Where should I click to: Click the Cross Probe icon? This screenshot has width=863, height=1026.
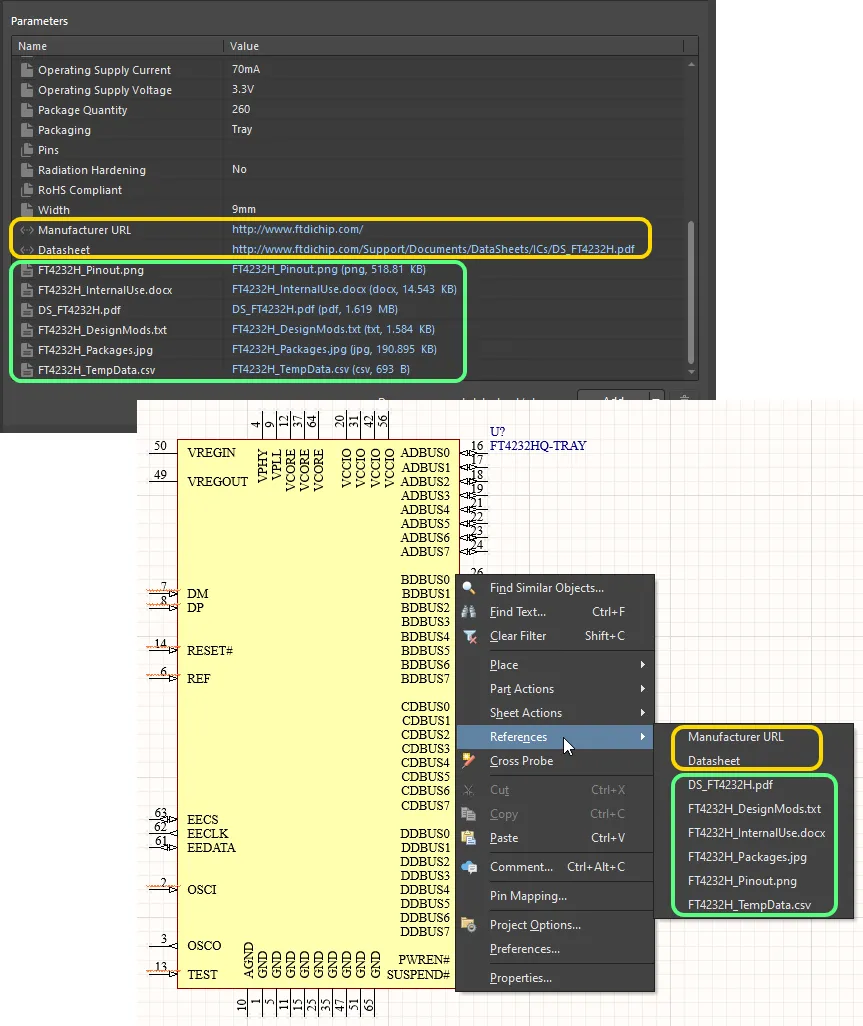469,761
